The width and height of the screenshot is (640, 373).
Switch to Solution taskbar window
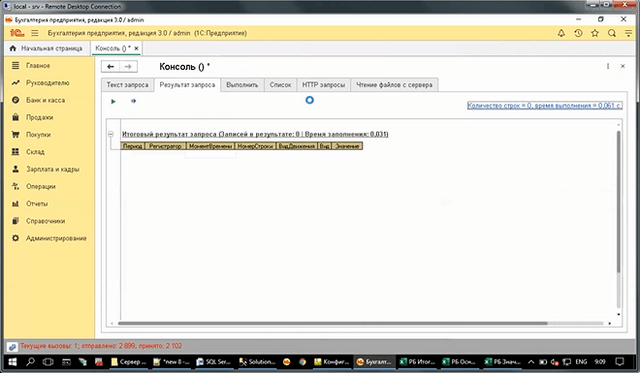pos(257,362)
